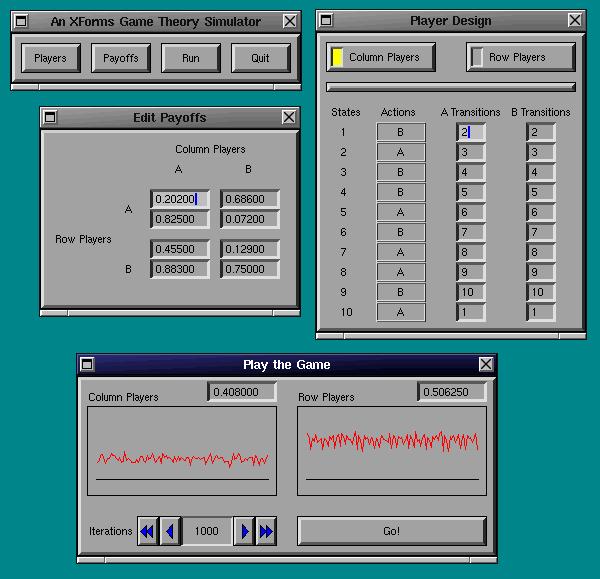The image size is (600, 579).
Task: Toggle the action button for state 10
Action: tap(401, 312)
